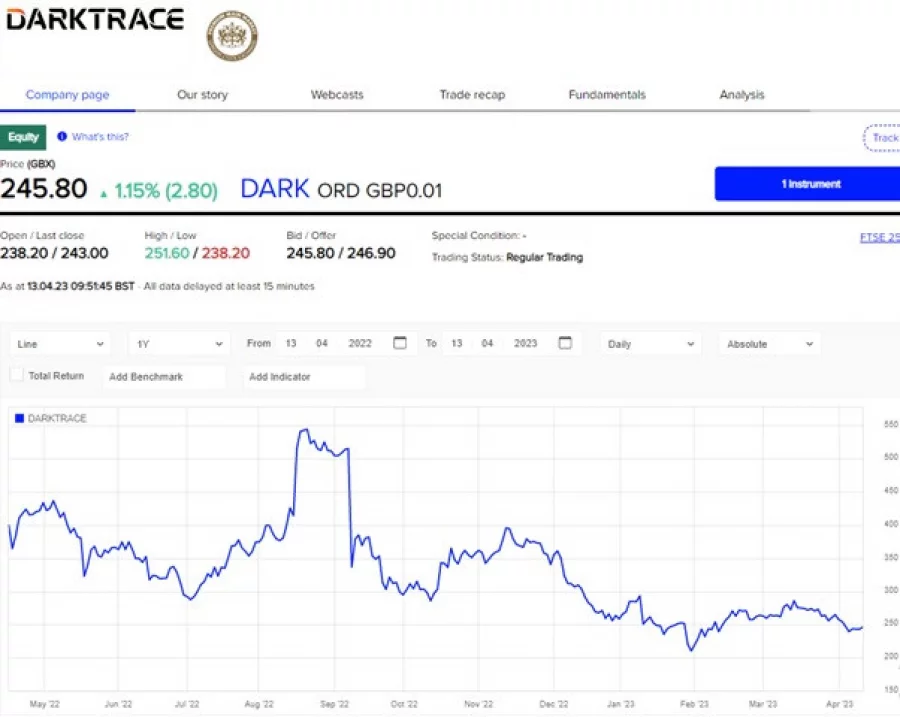Click the blue DARKTRACE legend square

point(19,418)
